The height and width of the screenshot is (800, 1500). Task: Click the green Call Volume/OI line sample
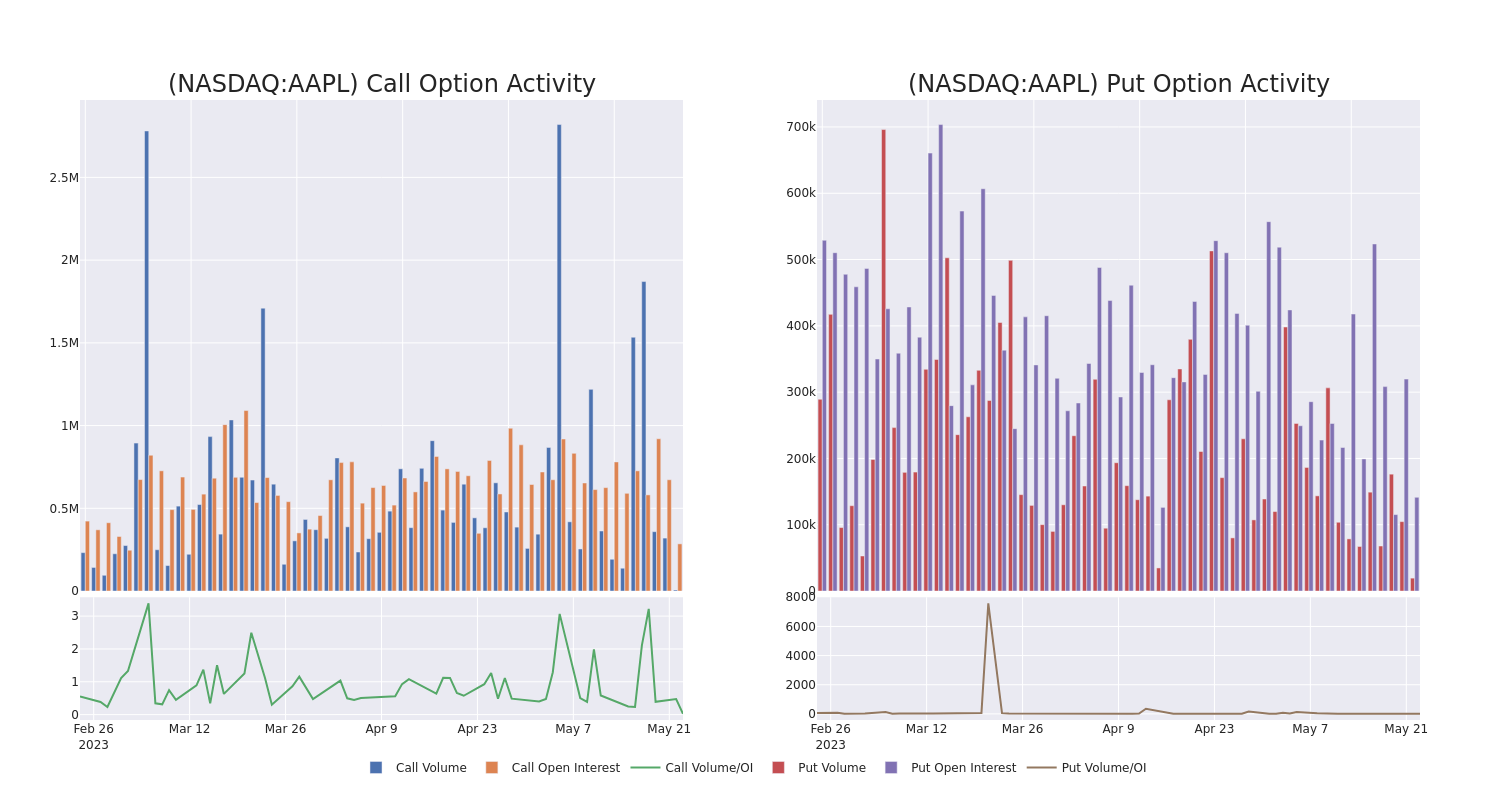coord(645,768)
